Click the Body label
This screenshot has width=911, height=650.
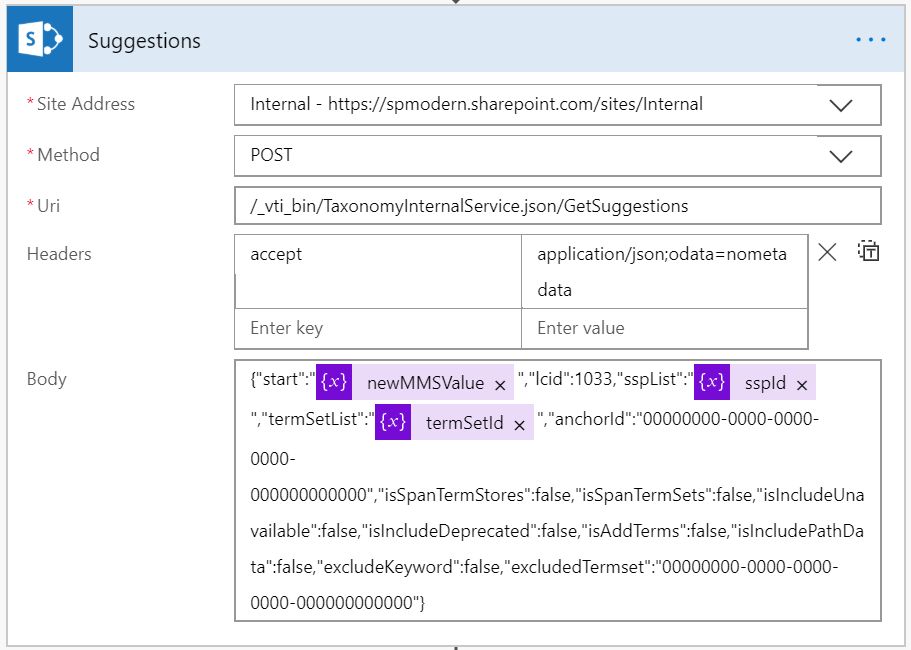pos(46,379)
